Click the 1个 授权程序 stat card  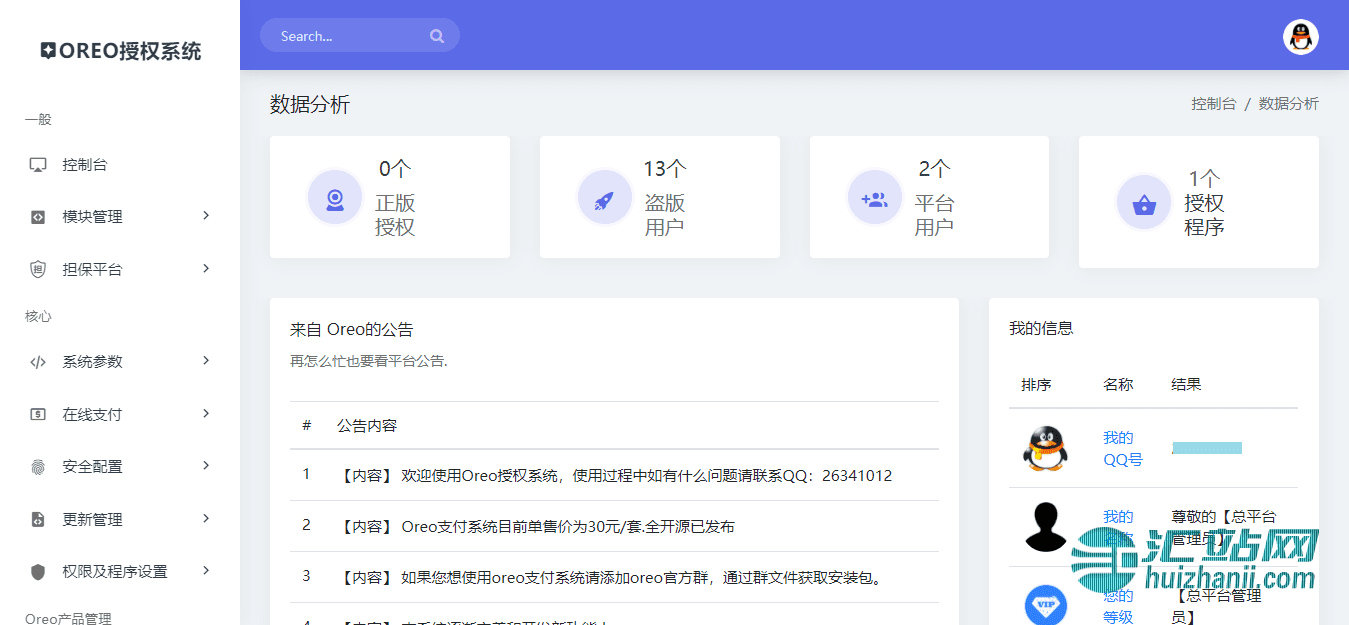1199,202
